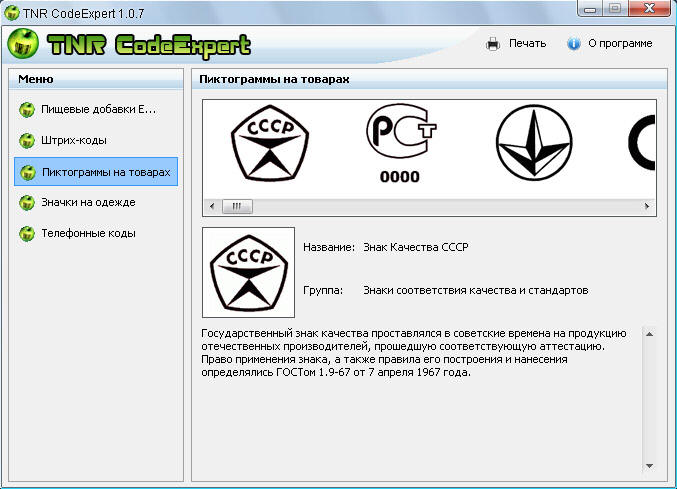
Task: Open the О программе info icon
Action: [x=573, y=44]
